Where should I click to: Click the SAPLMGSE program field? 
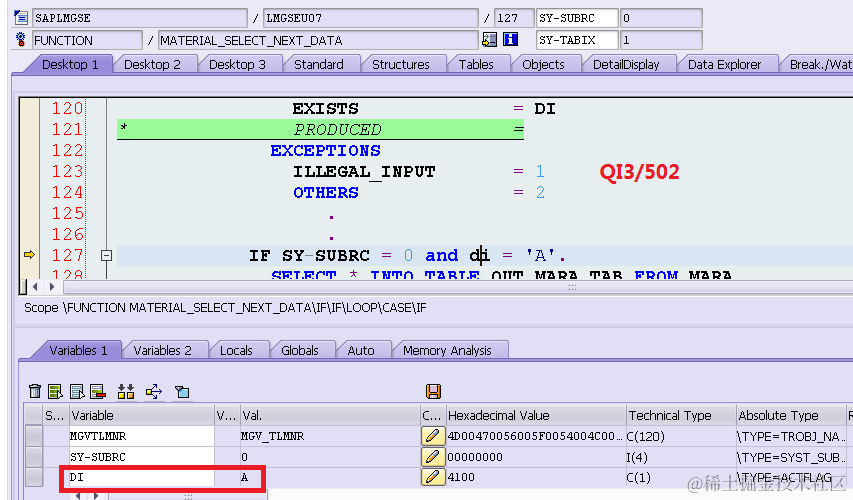click(140, 18)
